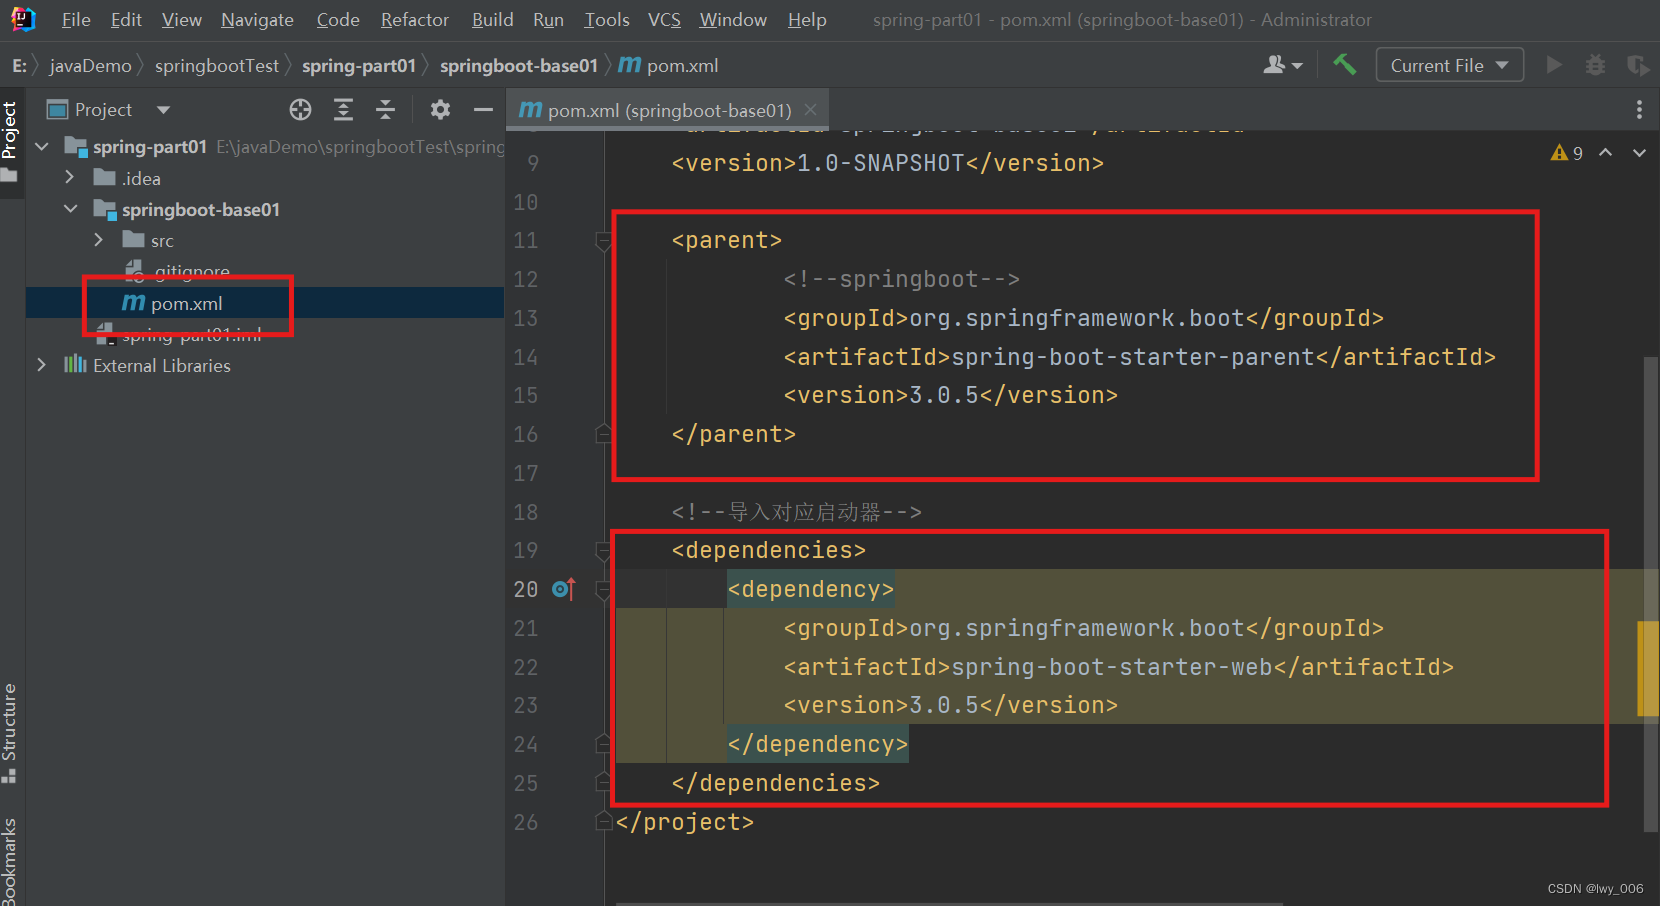Open the Window menu

tap(733, 20)
